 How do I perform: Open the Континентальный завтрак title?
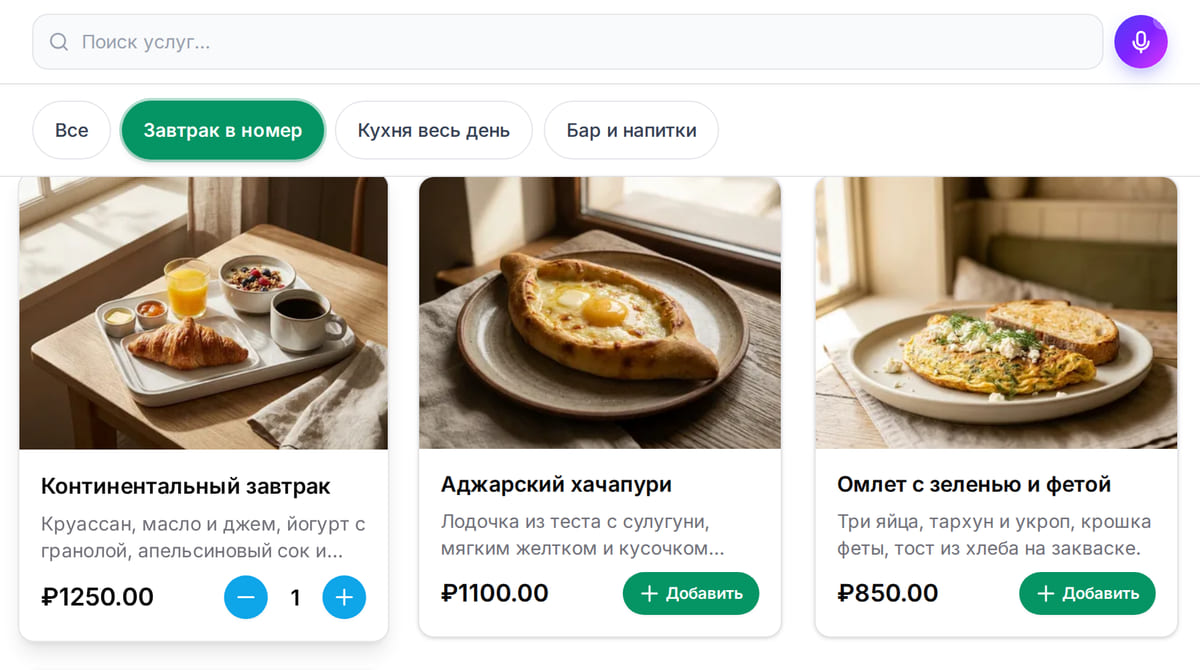coord(185,487)
